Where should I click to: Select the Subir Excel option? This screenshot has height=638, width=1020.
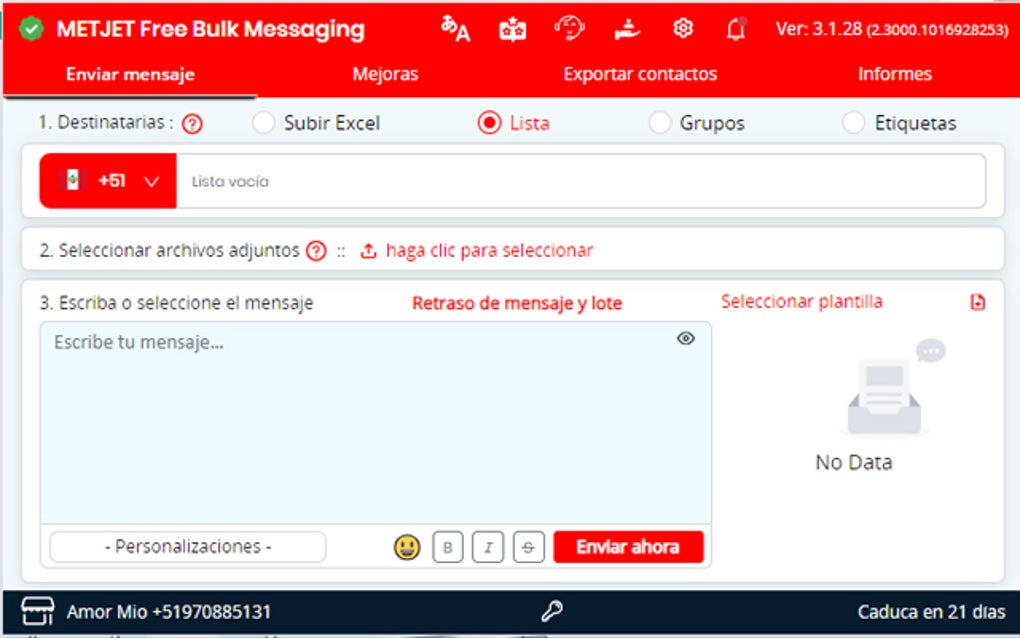click(x=263, y=122)
